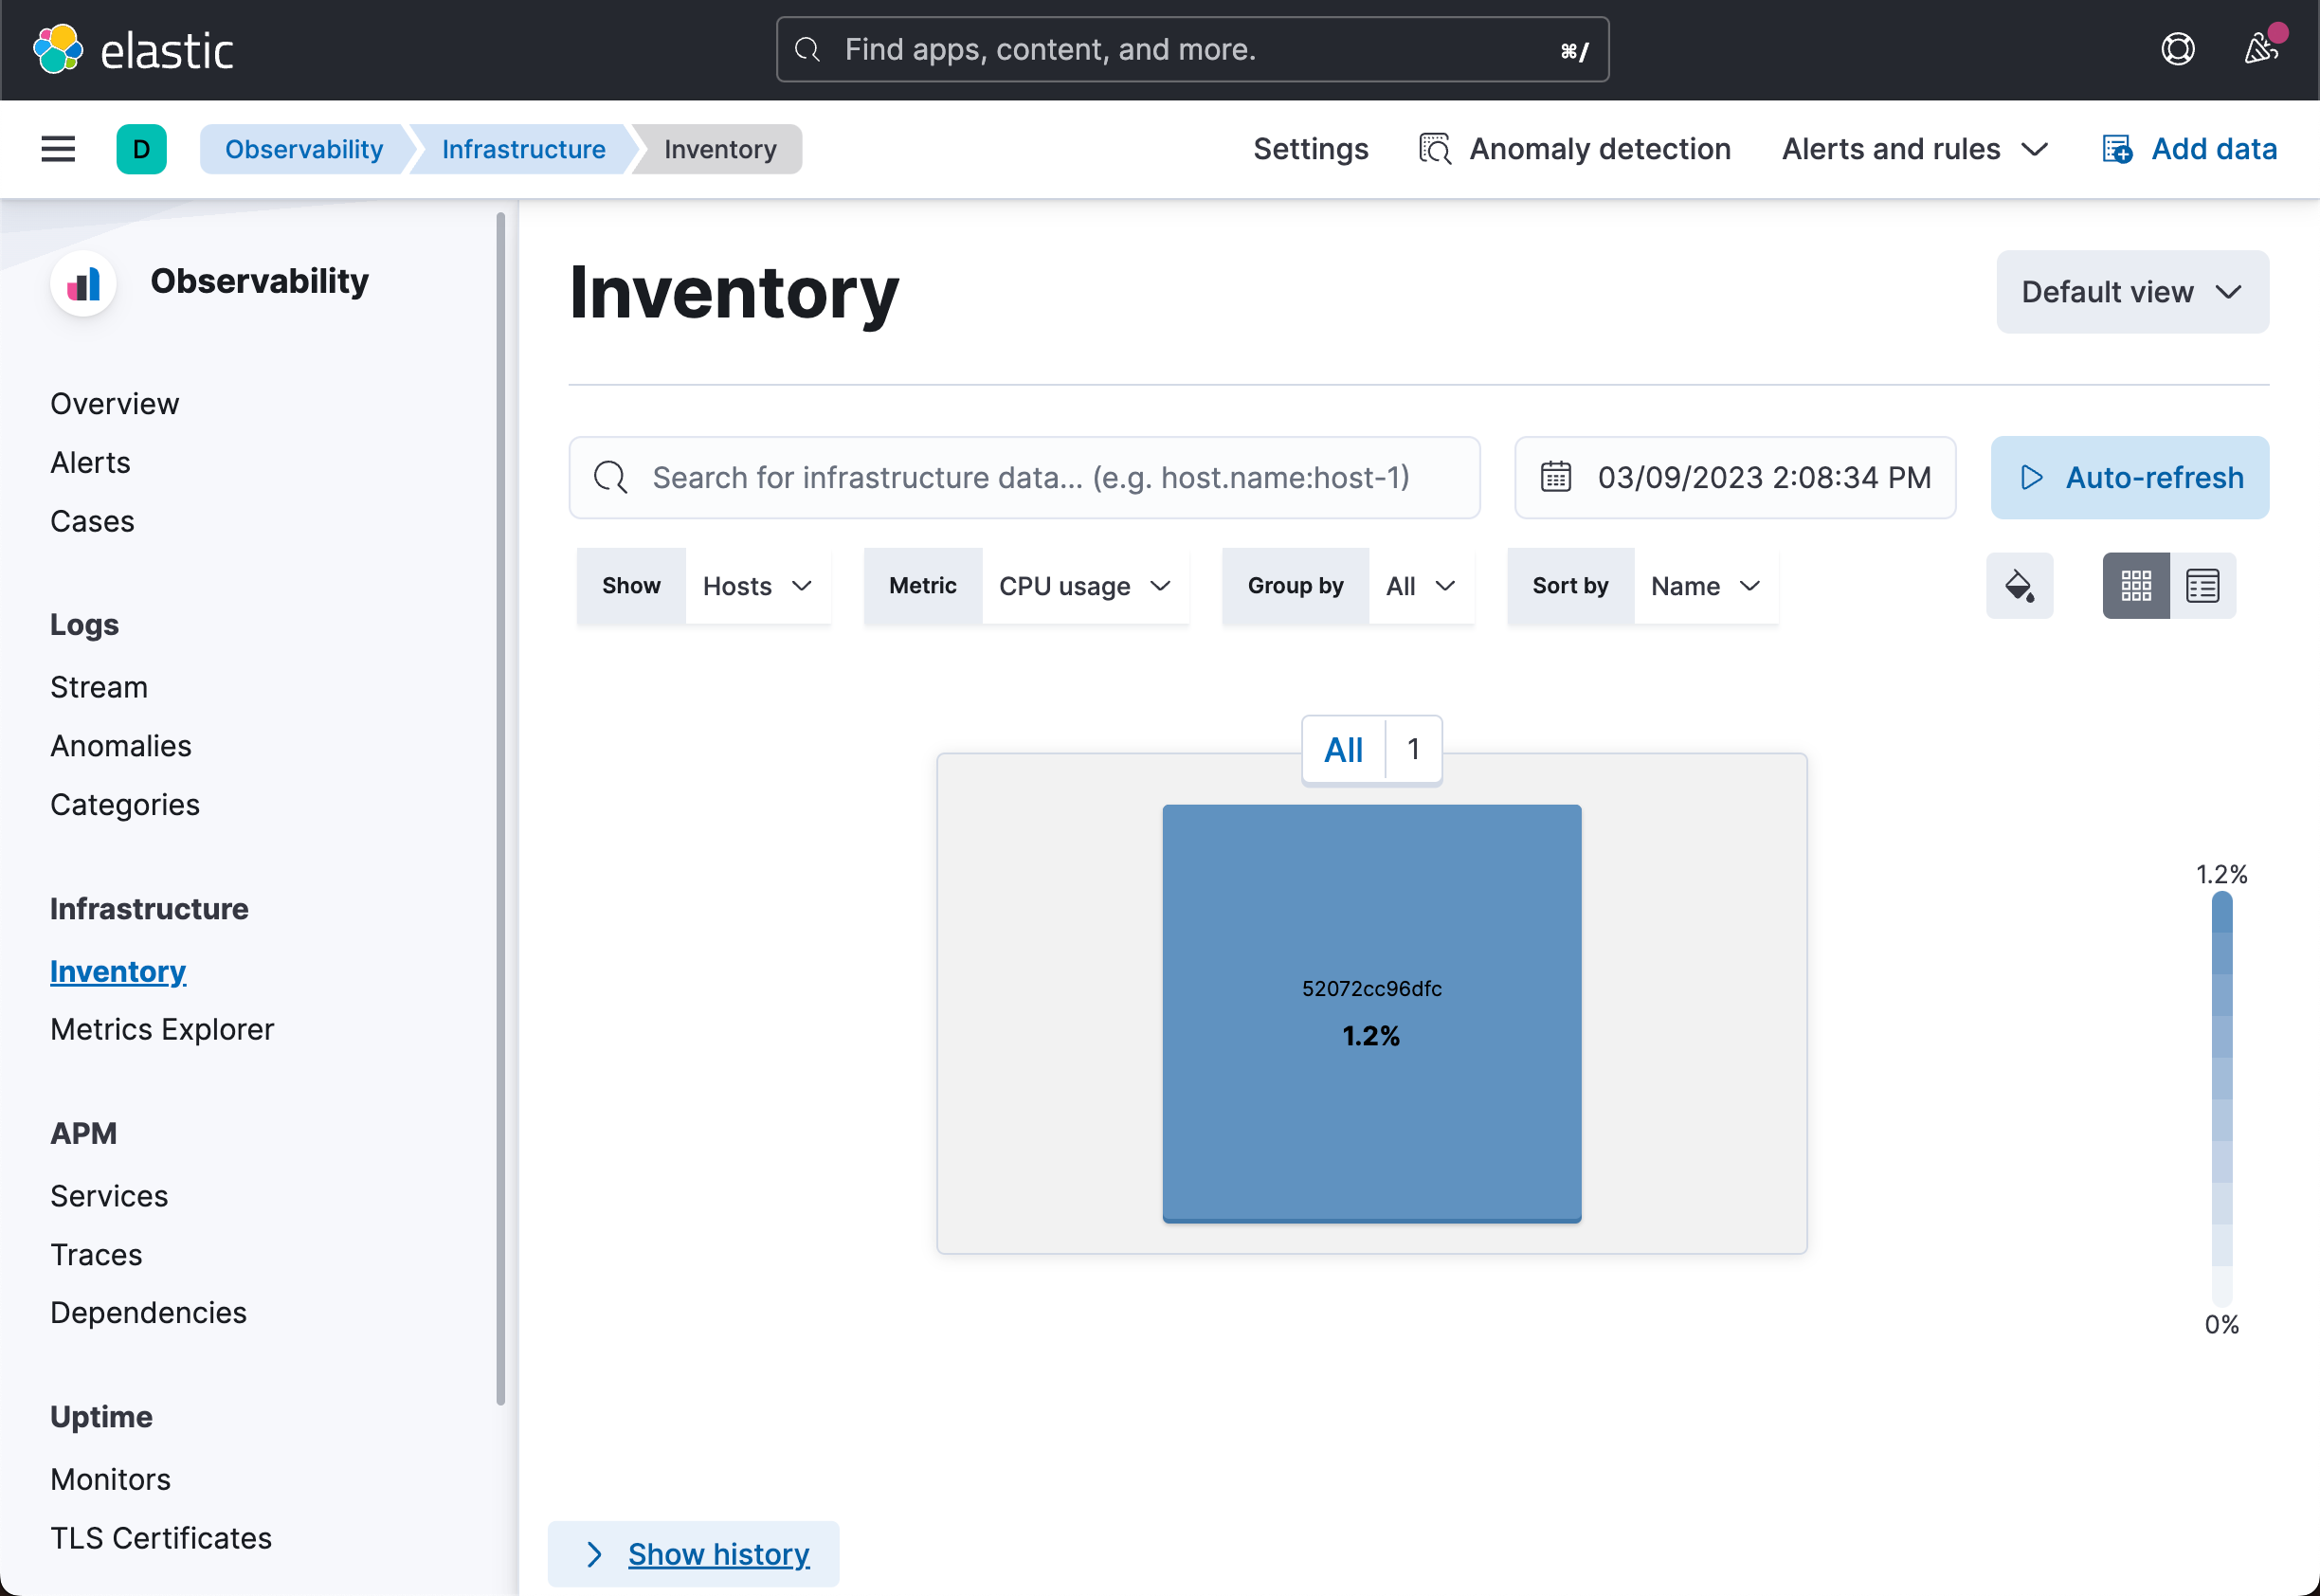Focus the global Find apps search bar
Image resolution: width=2320 pixels, height=1596 pixels.
(x=1192, y=49)
